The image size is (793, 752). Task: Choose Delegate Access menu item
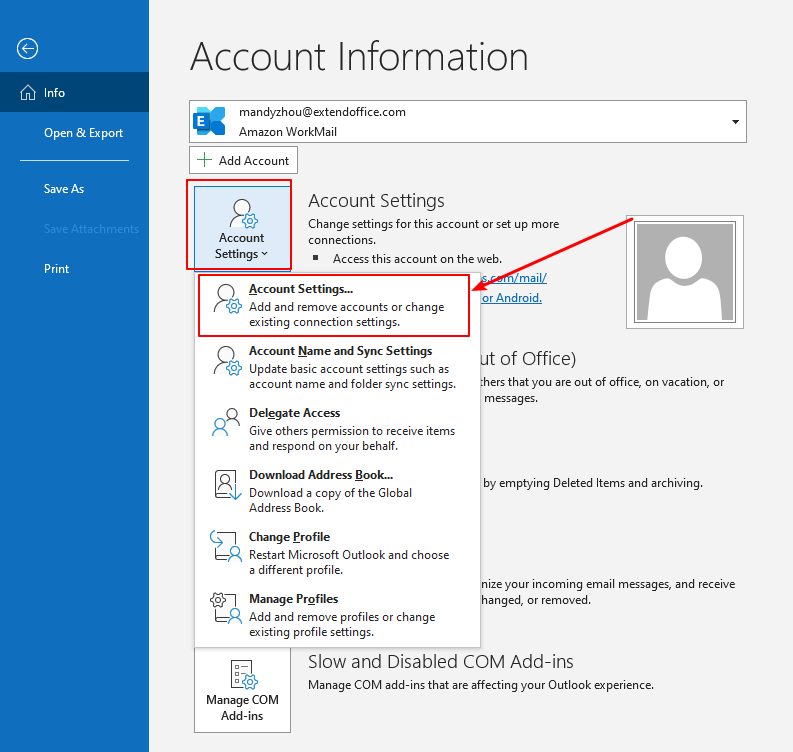pyautogui.click(x=337, y=429)
